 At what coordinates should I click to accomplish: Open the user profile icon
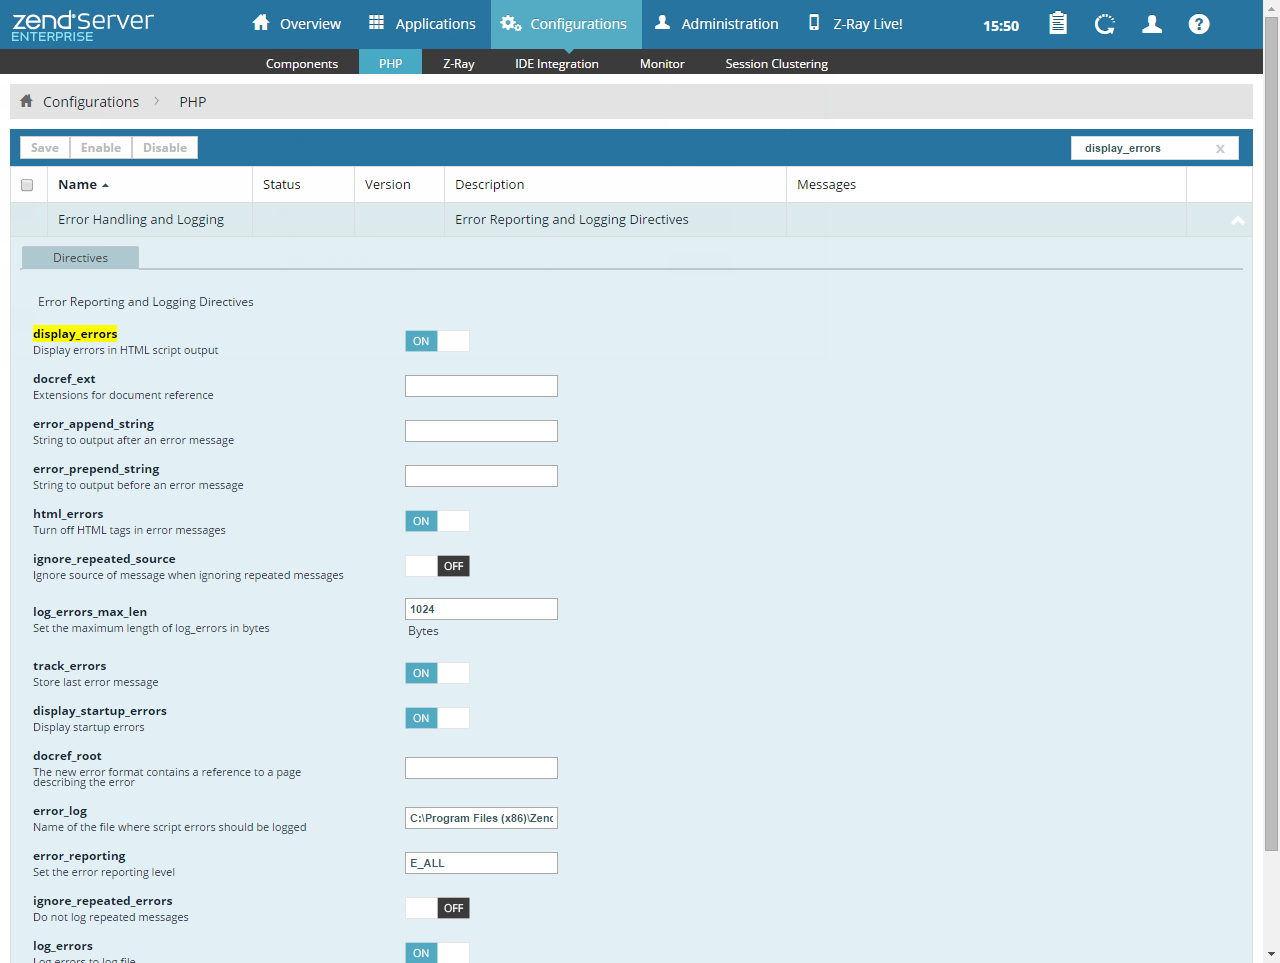(x=1152, y=24)
